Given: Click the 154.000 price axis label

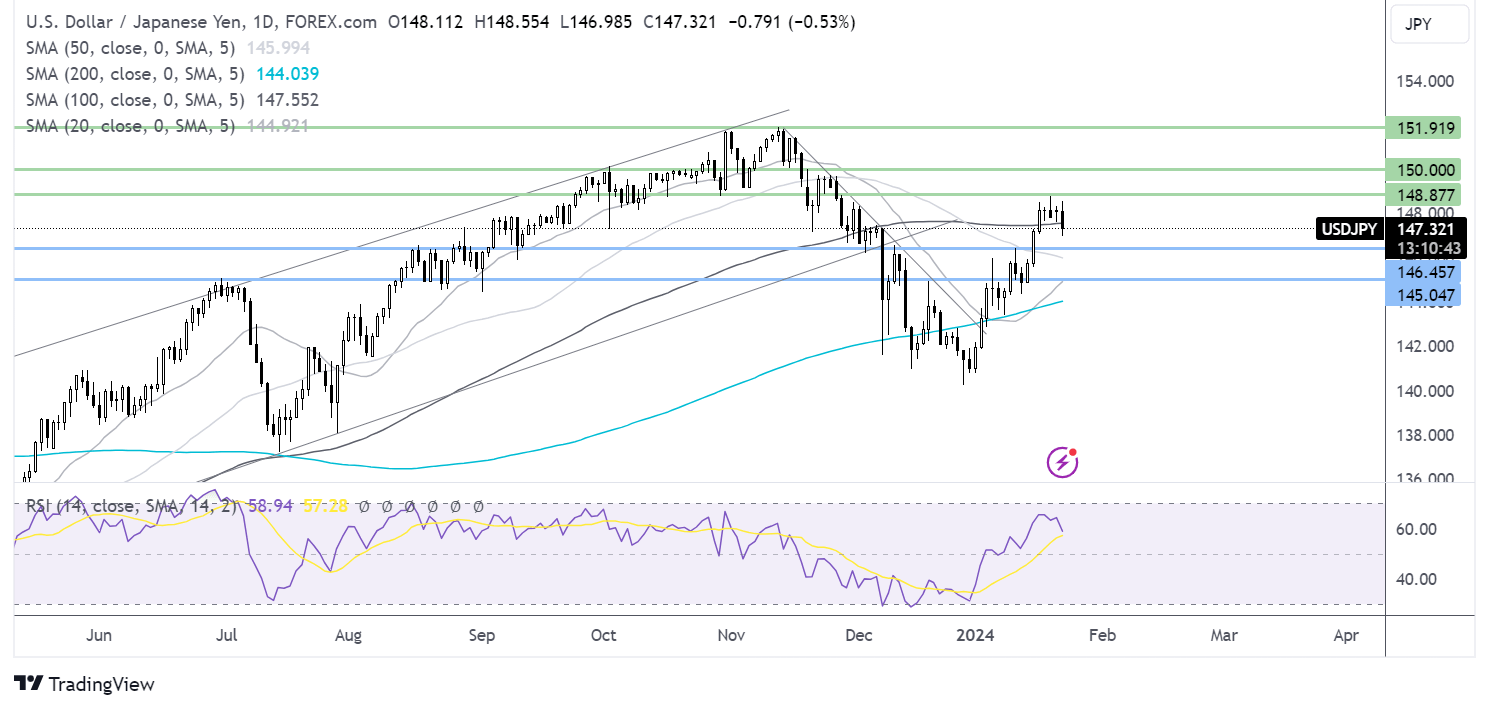Looking at the screenshot, I should coord(1424,81).
